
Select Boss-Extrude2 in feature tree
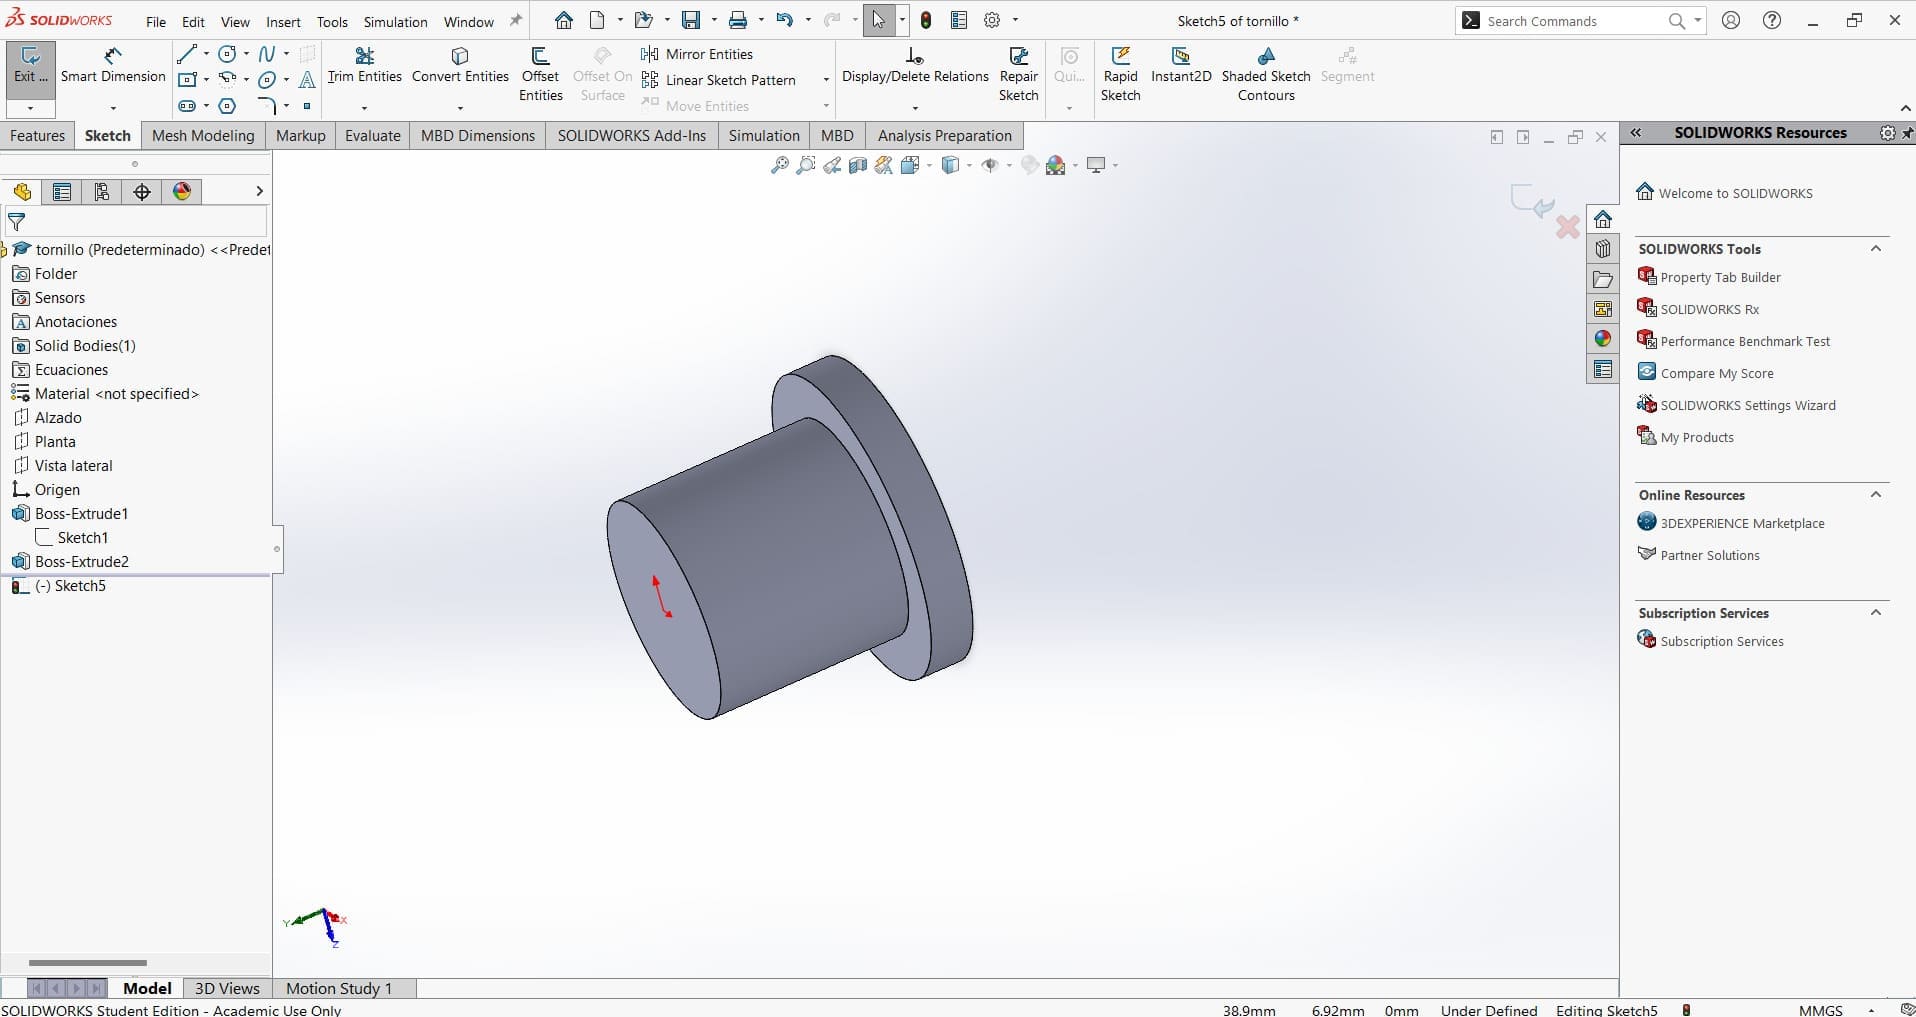coord(82,561)
